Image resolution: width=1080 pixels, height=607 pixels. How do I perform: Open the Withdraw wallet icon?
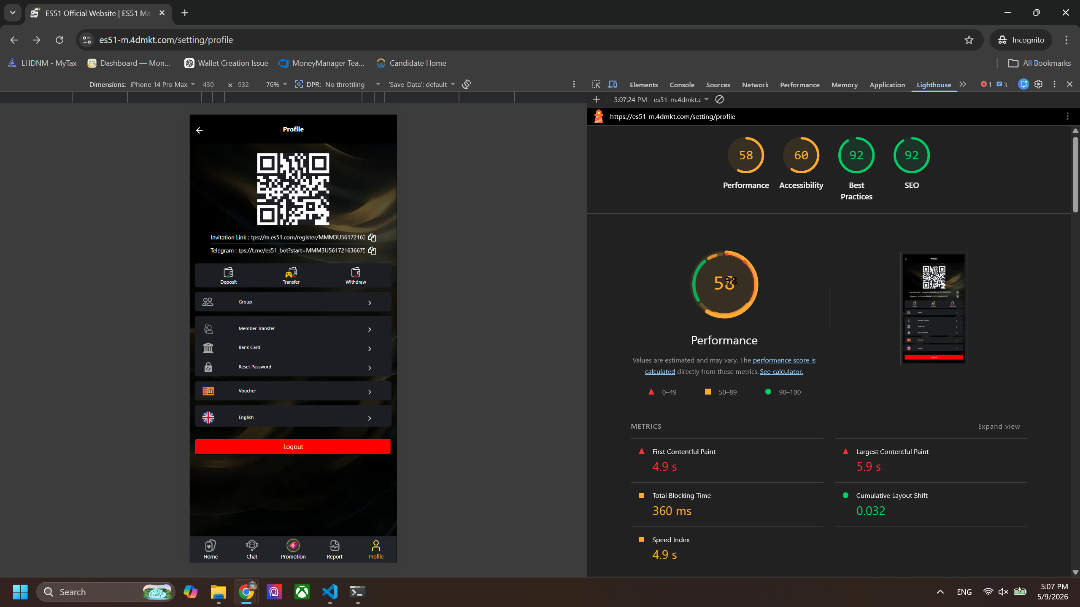(355, 275)
